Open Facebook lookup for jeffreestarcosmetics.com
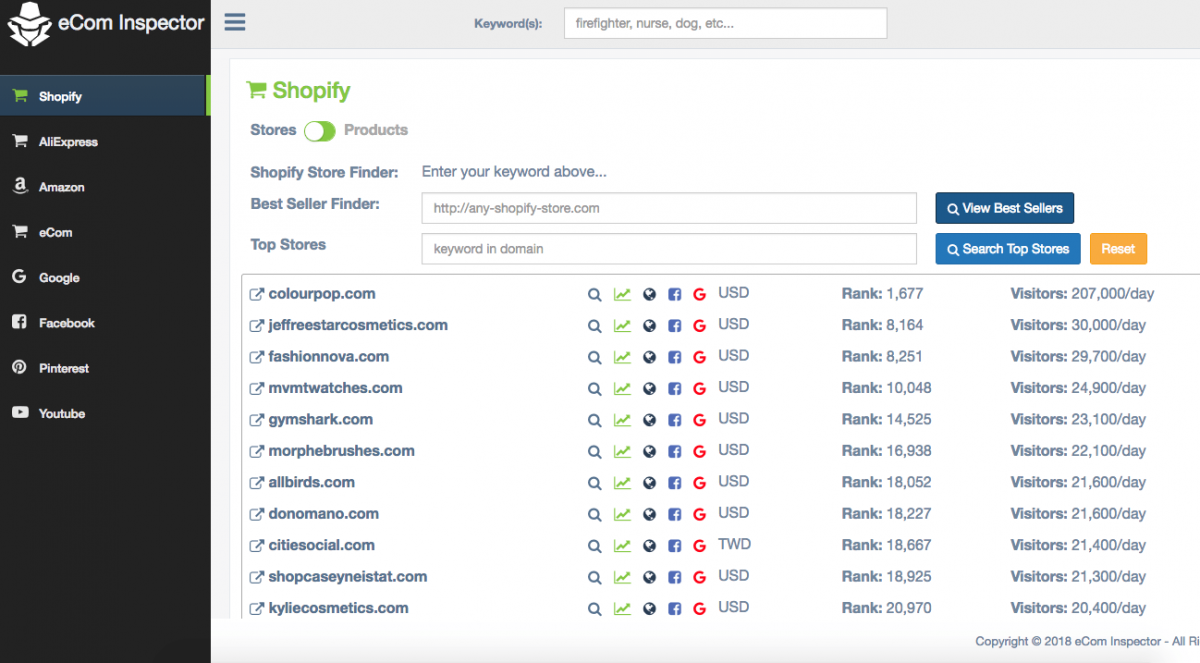Viewport: 1200px width, 663px height. (674, 325)
